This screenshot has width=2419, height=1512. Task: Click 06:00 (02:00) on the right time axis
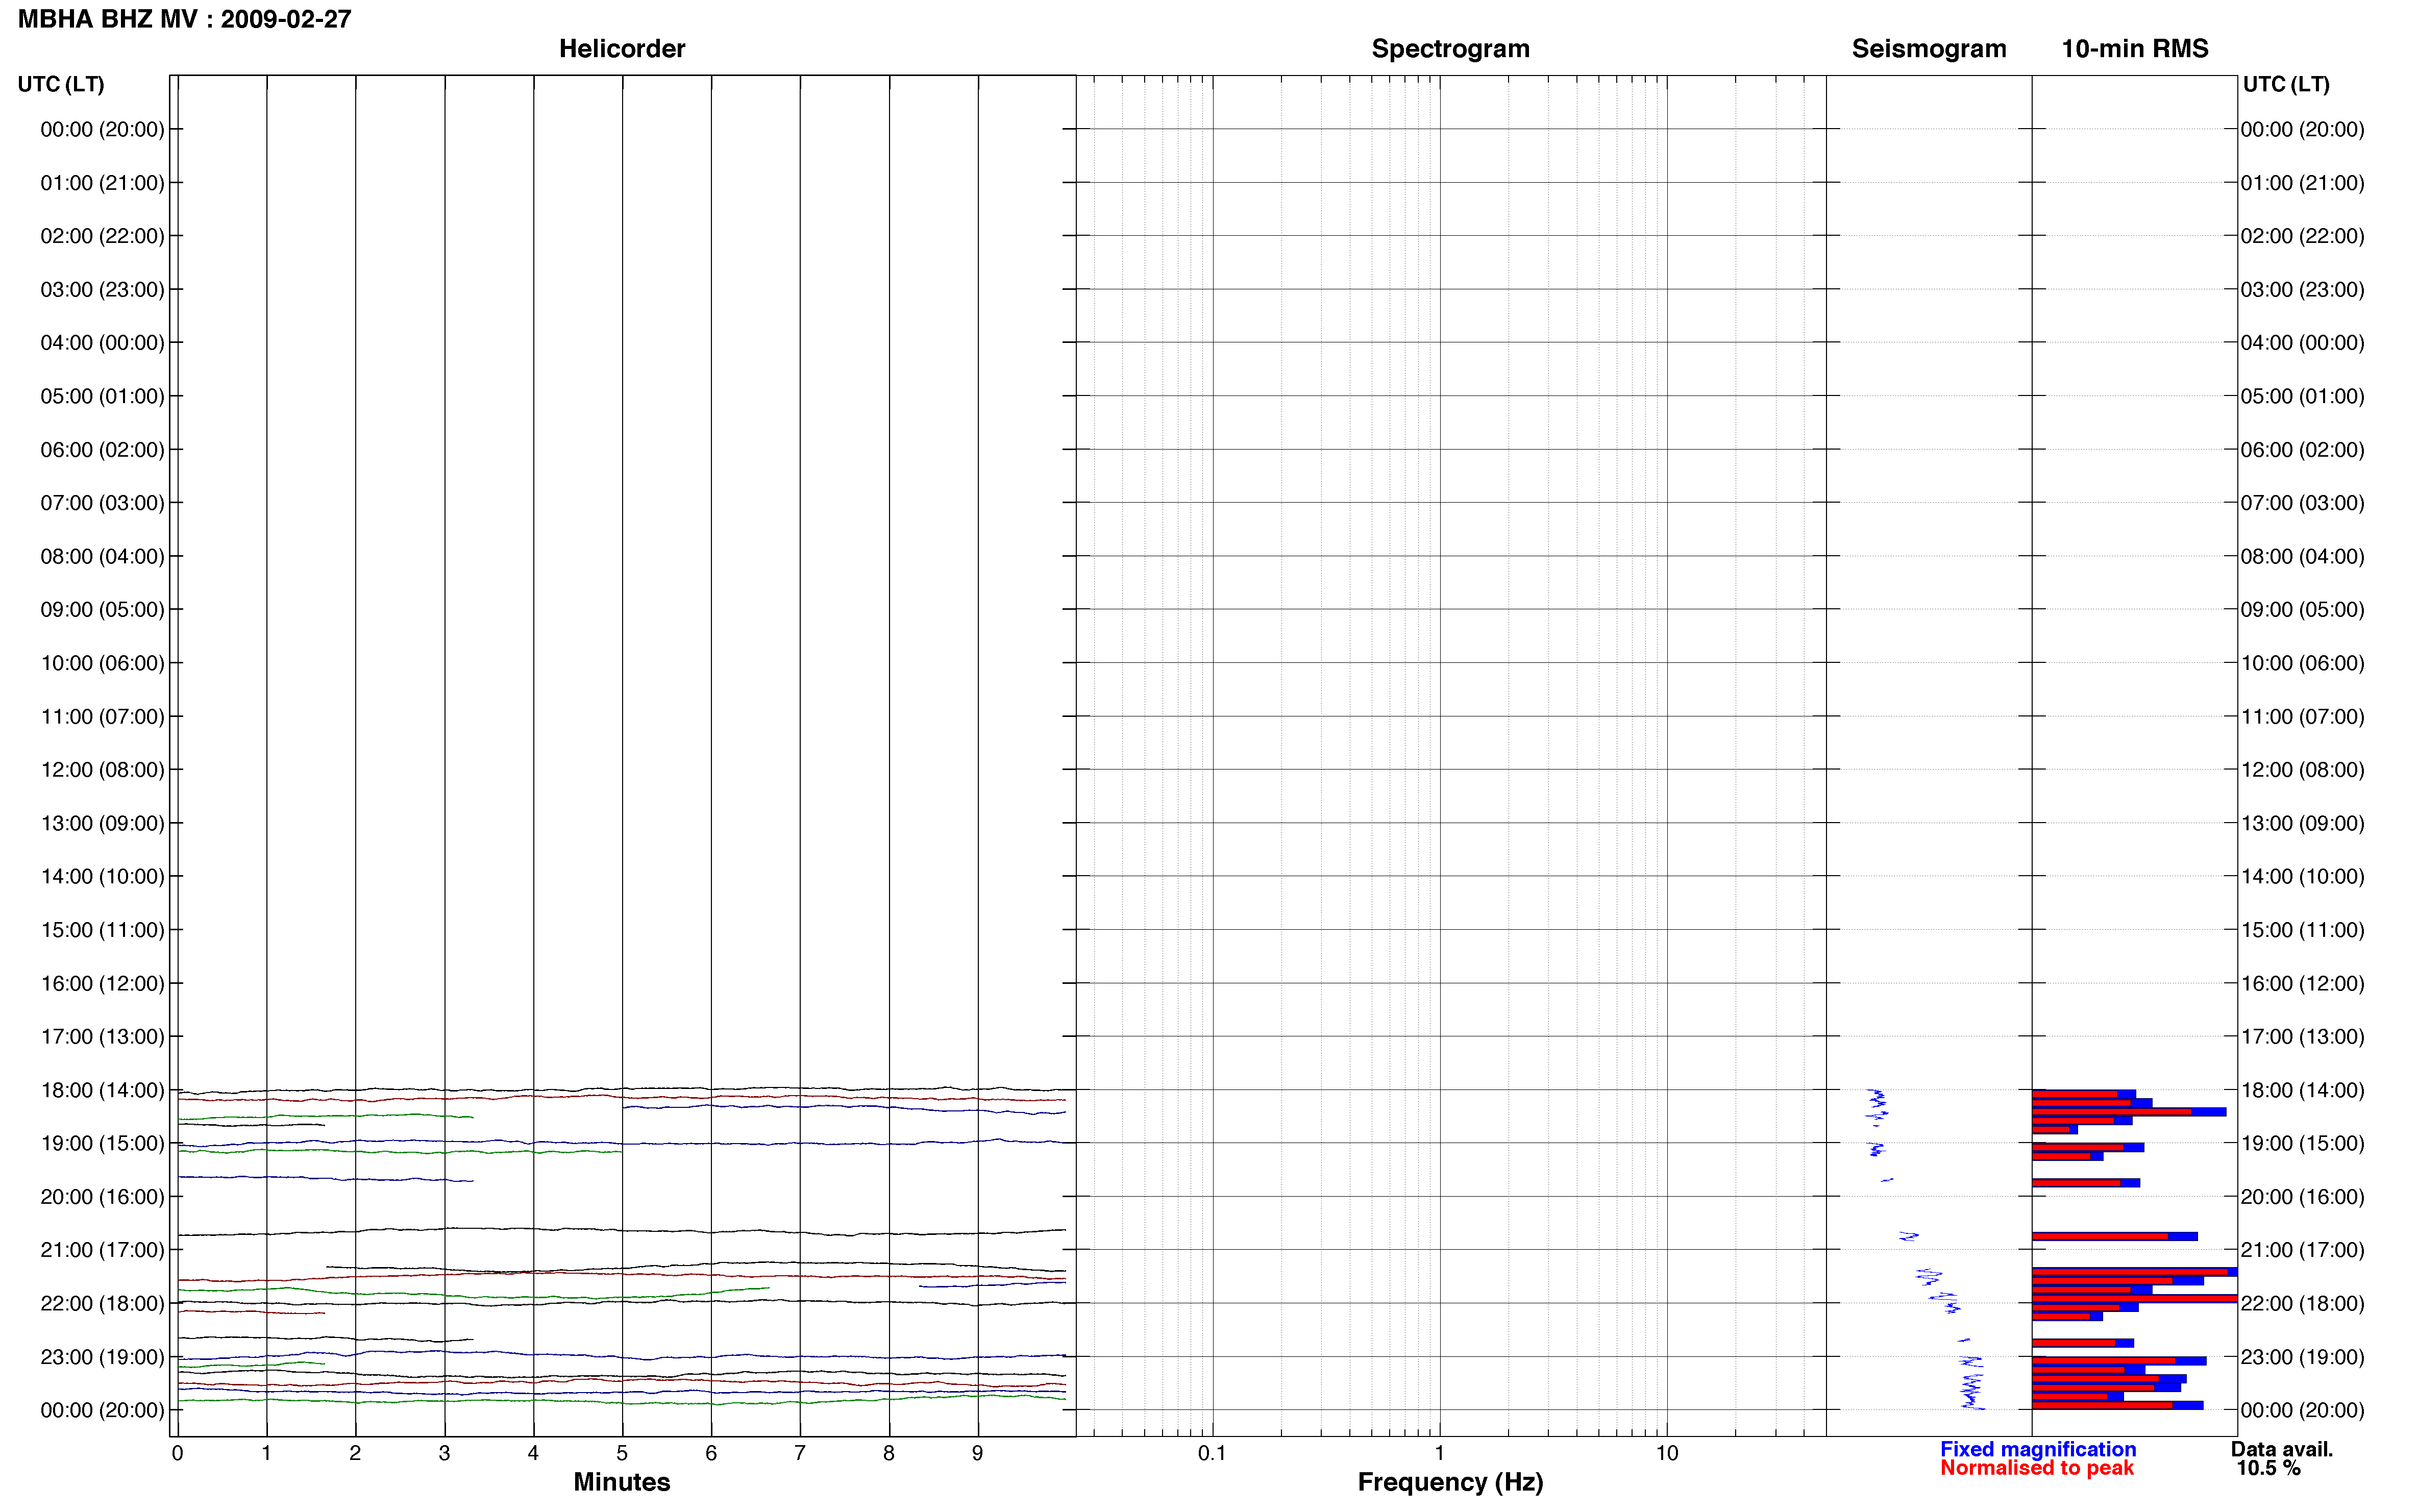[x=2302, y=449]
